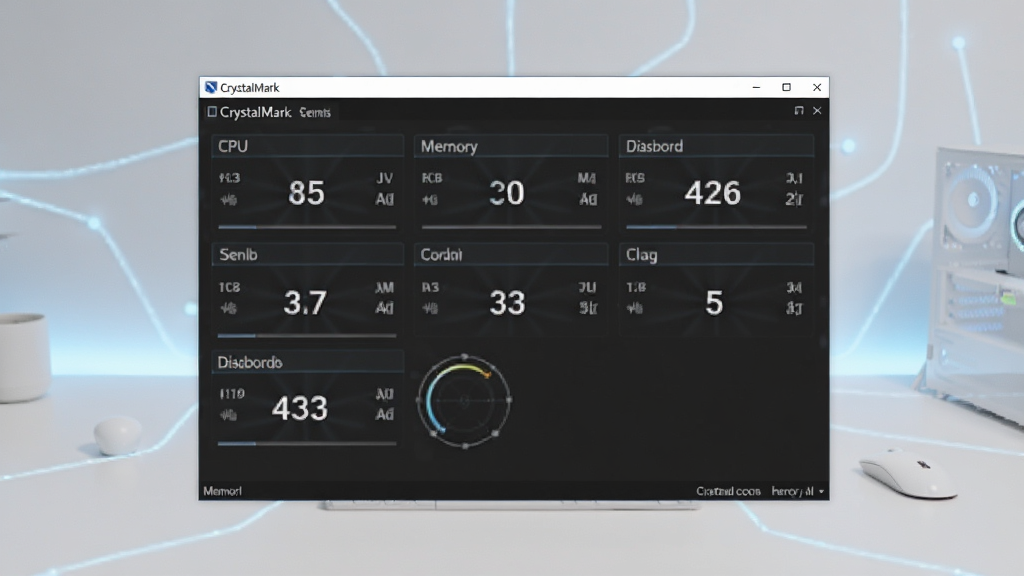Click the score value 433
The image size is (1024, 576).
(x=300, y=409)
